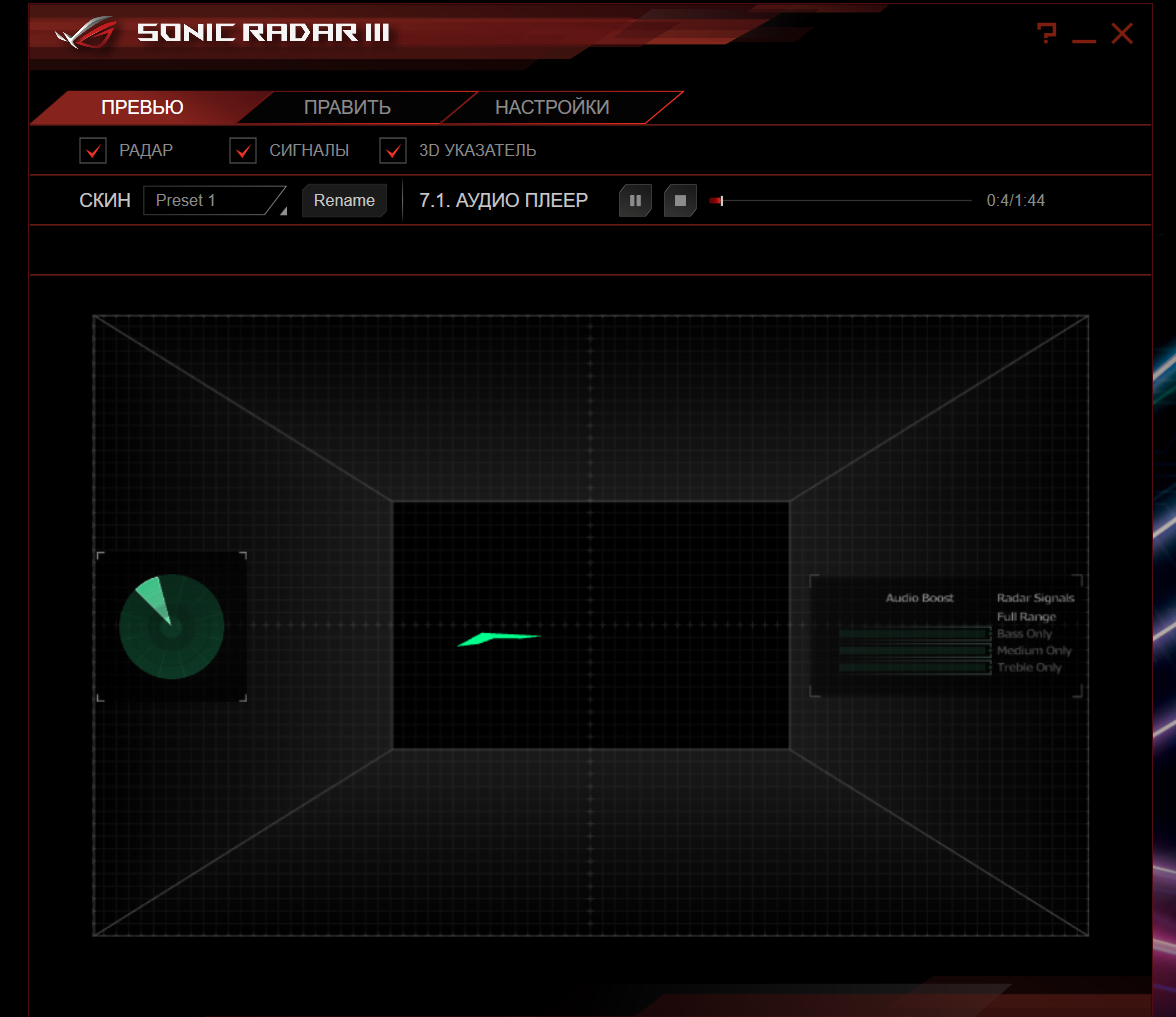Image resolution: width=1176 pixels, height=1017 pixels.
Task: Select the ПРЕВЬЮ tab
Action: click(142, 108)
